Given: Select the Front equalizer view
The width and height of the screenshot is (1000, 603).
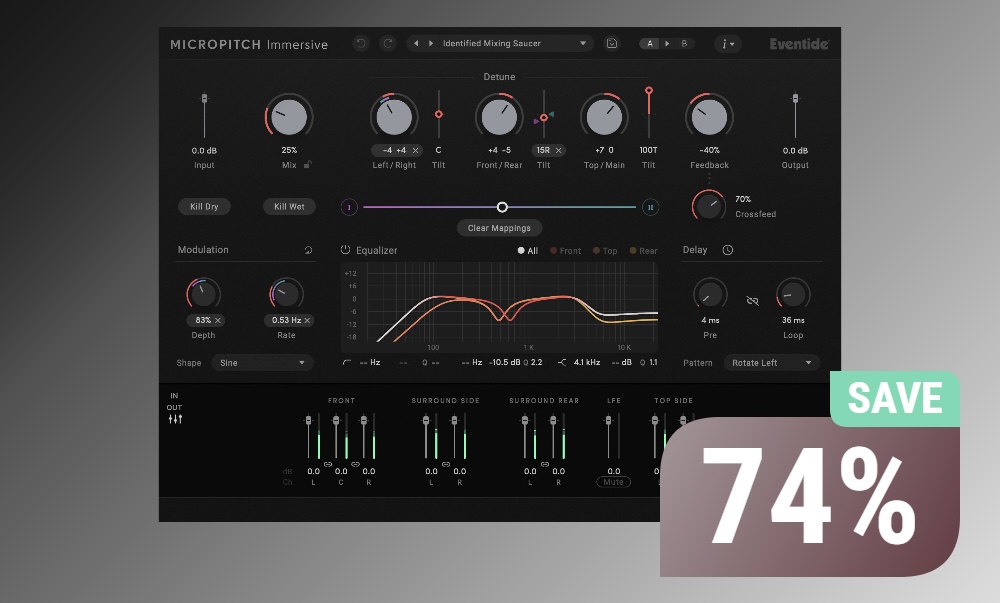Looking at the screenshot, I should point(566,251).
